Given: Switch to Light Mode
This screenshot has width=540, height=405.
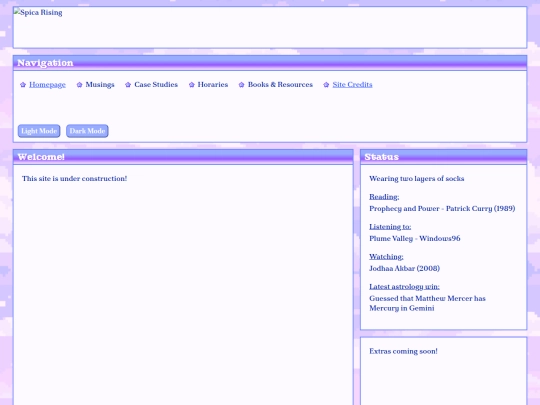Looking at the screenshot, I should 39,131.
